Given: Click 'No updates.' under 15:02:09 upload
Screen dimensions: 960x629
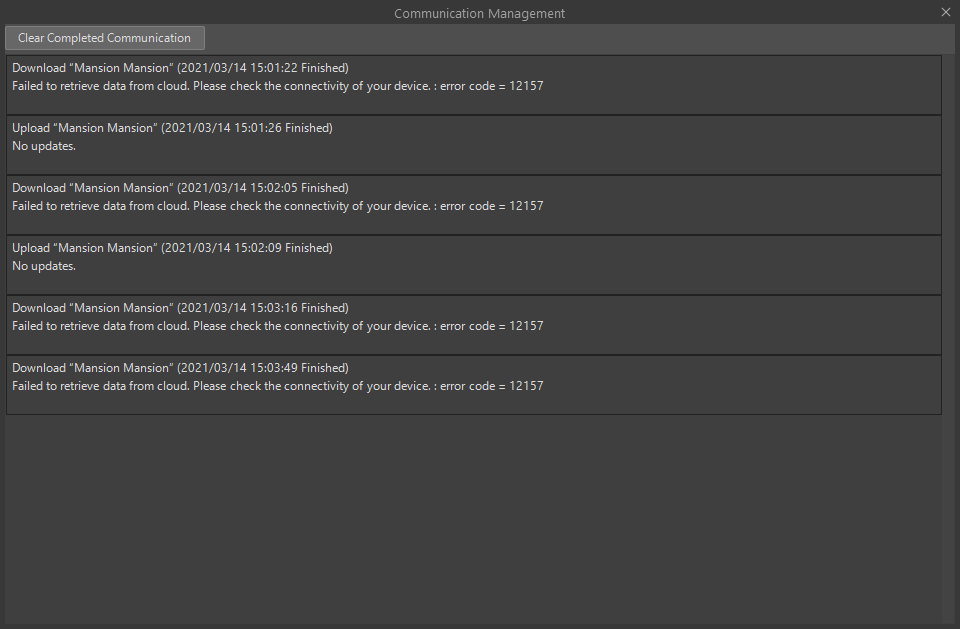Looking at the screenshot, I should [x=44, y=266].
